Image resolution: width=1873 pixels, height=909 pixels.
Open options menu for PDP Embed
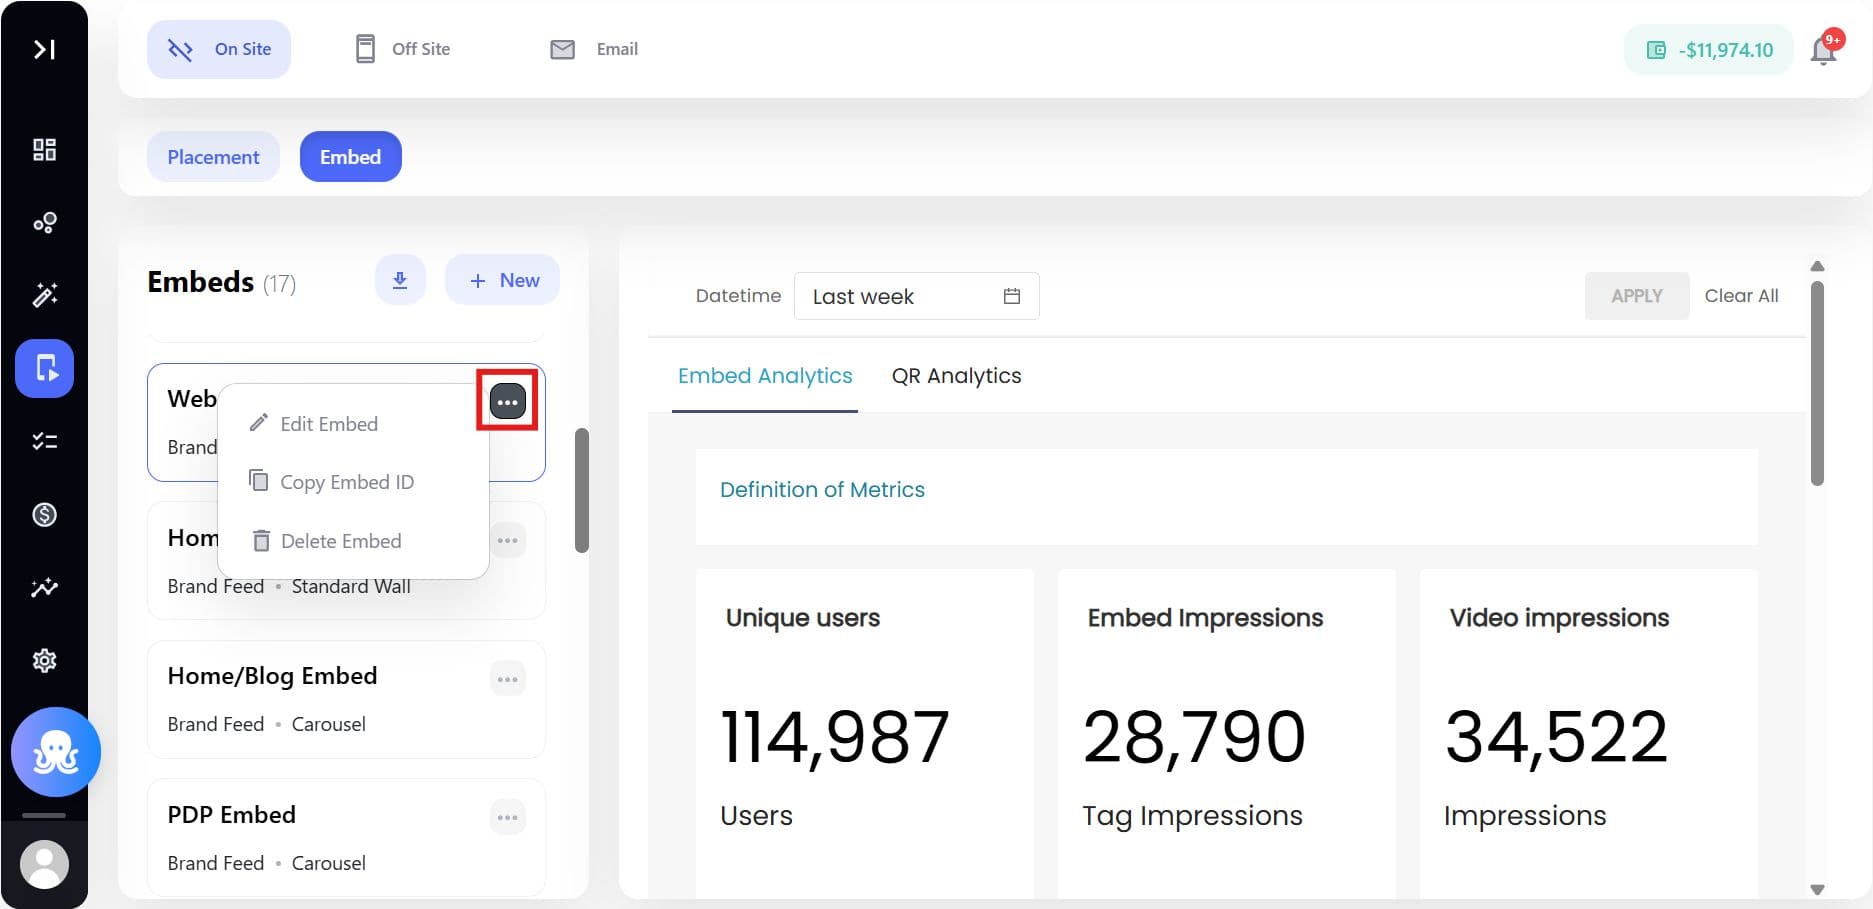508,817
